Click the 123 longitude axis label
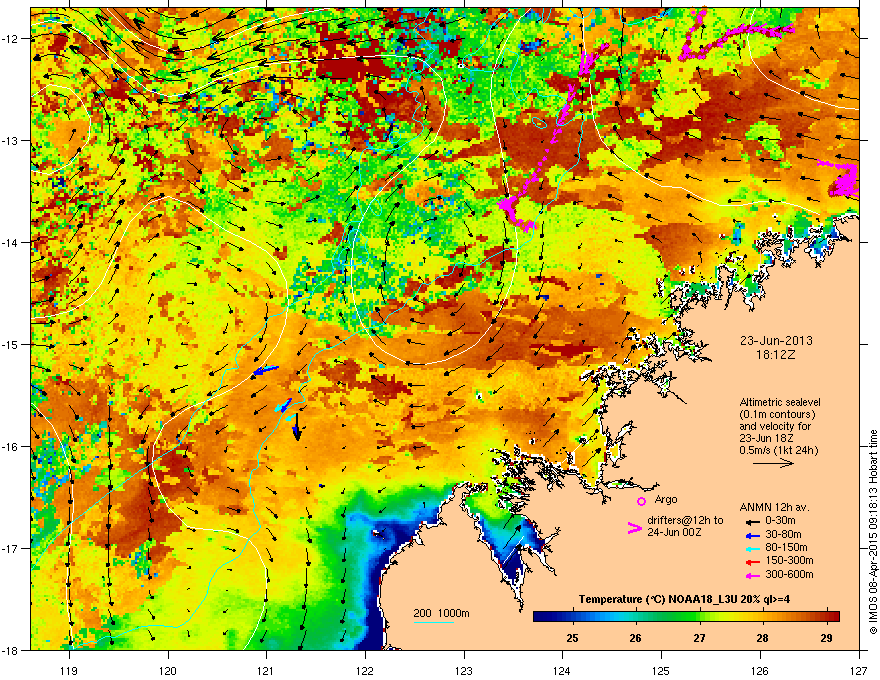Viewport: 880px width, 680px height. coord(464,670)
